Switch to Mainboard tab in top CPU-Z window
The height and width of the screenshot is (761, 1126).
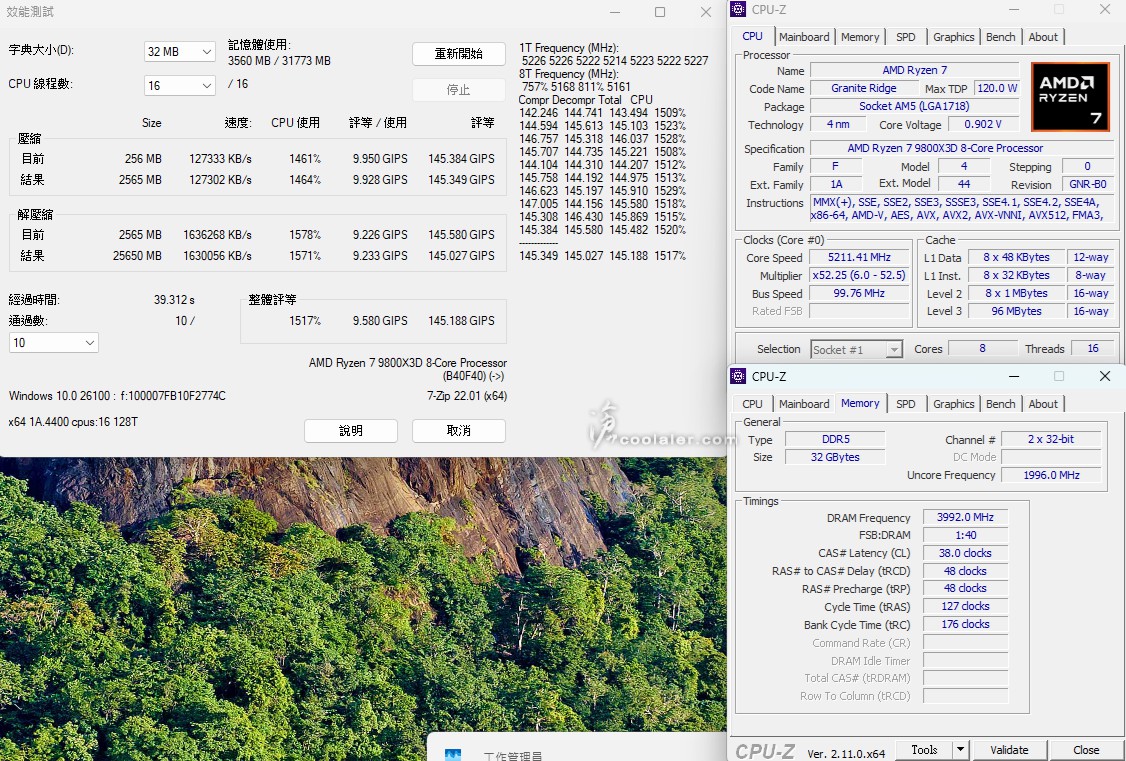(x=804, y=37)
